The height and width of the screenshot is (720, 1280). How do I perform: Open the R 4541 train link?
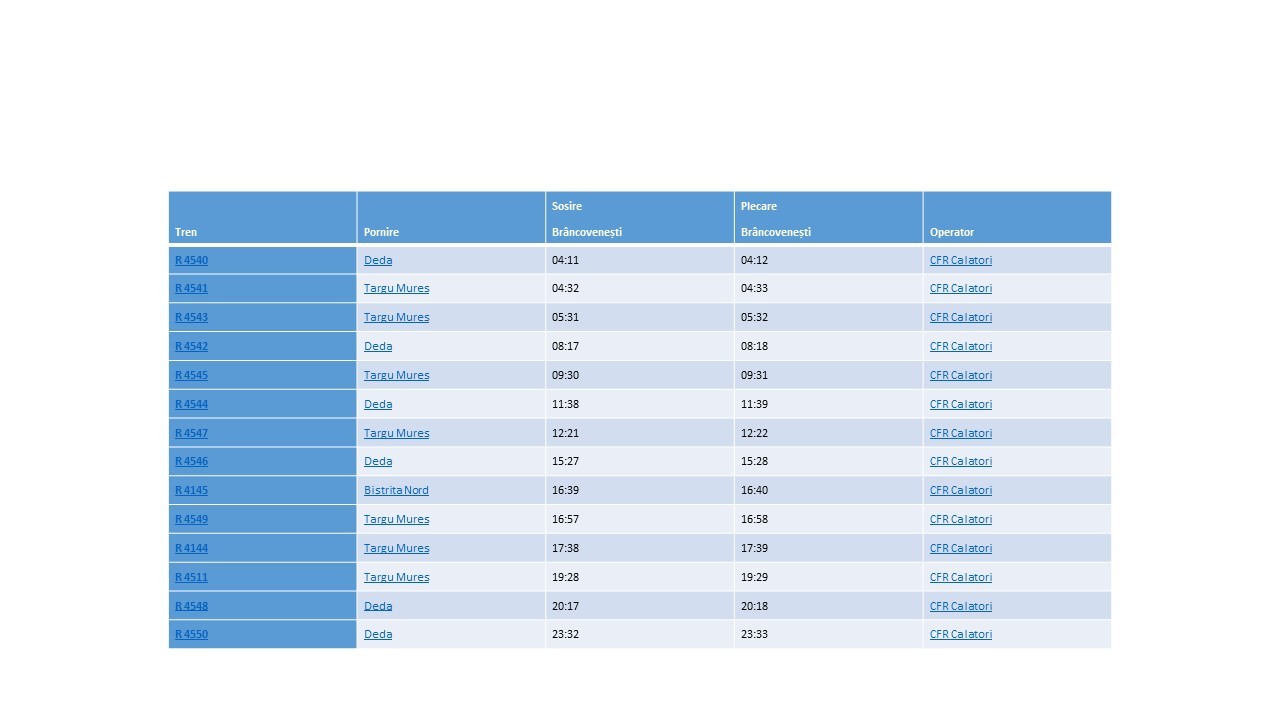pos(191,288)
